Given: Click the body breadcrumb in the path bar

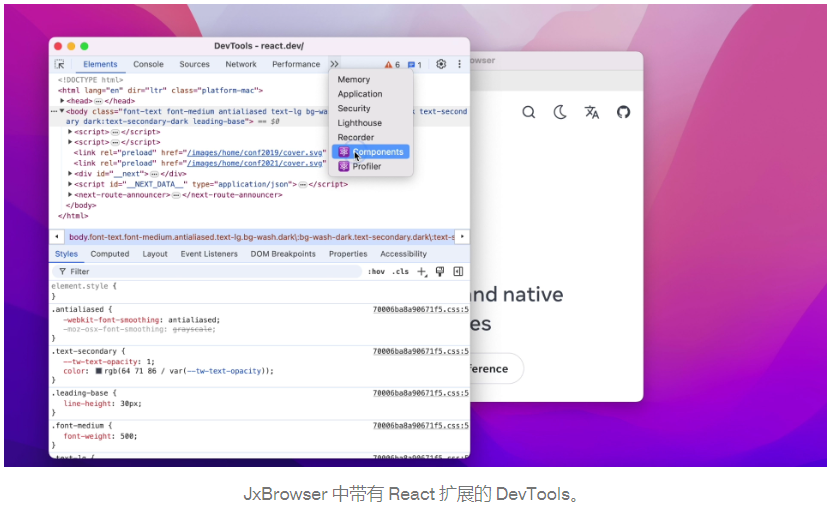Looking at the screenshot, I should pos(261,237).
